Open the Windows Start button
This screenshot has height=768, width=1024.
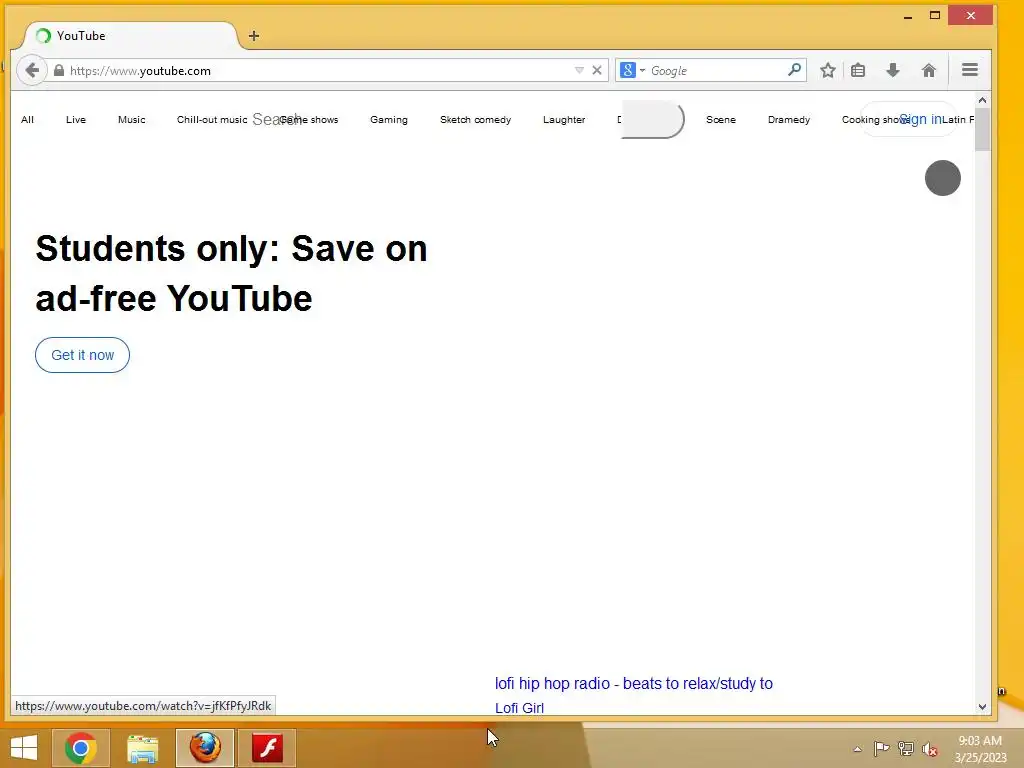tap(24, 748)
